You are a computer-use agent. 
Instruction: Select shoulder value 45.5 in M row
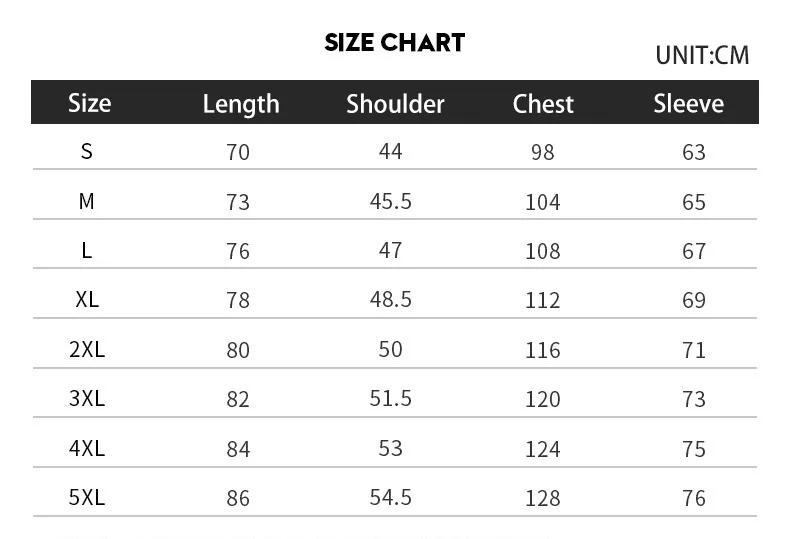tap(391, 201)
